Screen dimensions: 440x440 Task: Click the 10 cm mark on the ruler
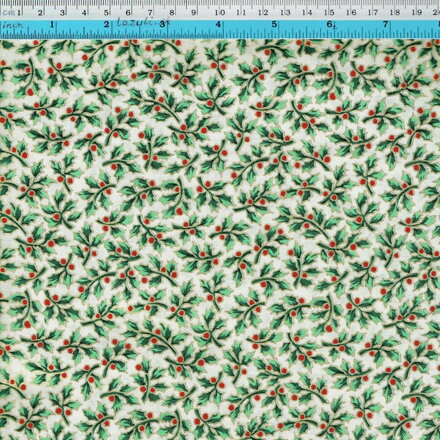(x=219, y=13)
